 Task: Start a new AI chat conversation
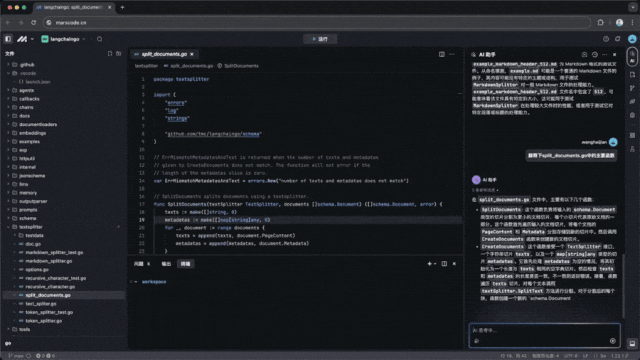point(584,55)
